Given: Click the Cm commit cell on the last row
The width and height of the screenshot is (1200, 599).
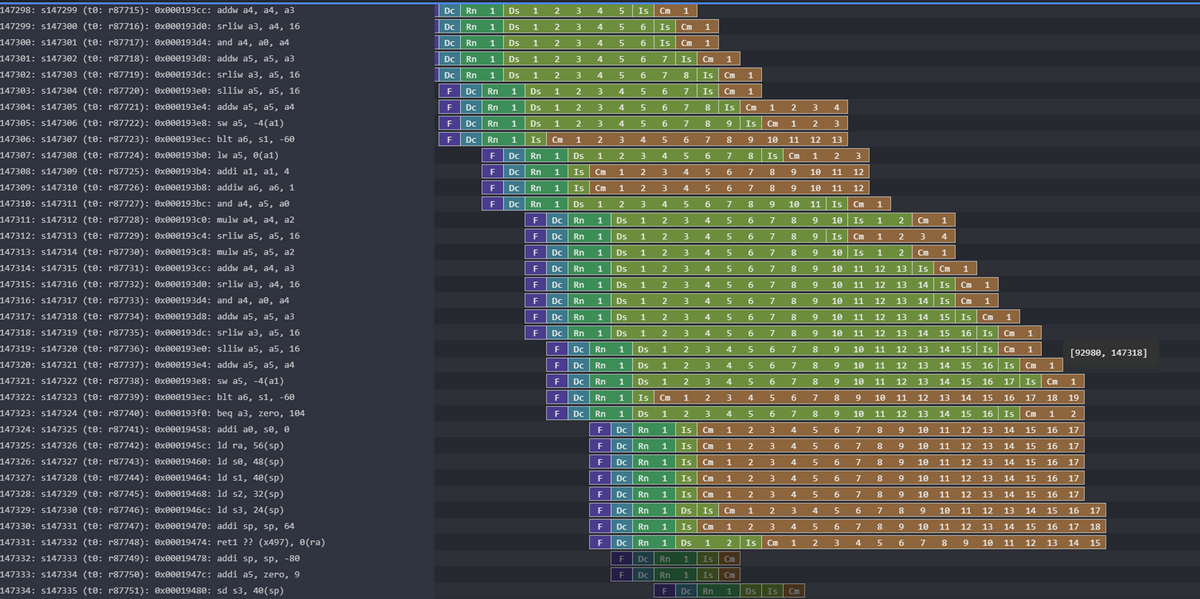Looking at the screenshot, I should coord(795,590).
